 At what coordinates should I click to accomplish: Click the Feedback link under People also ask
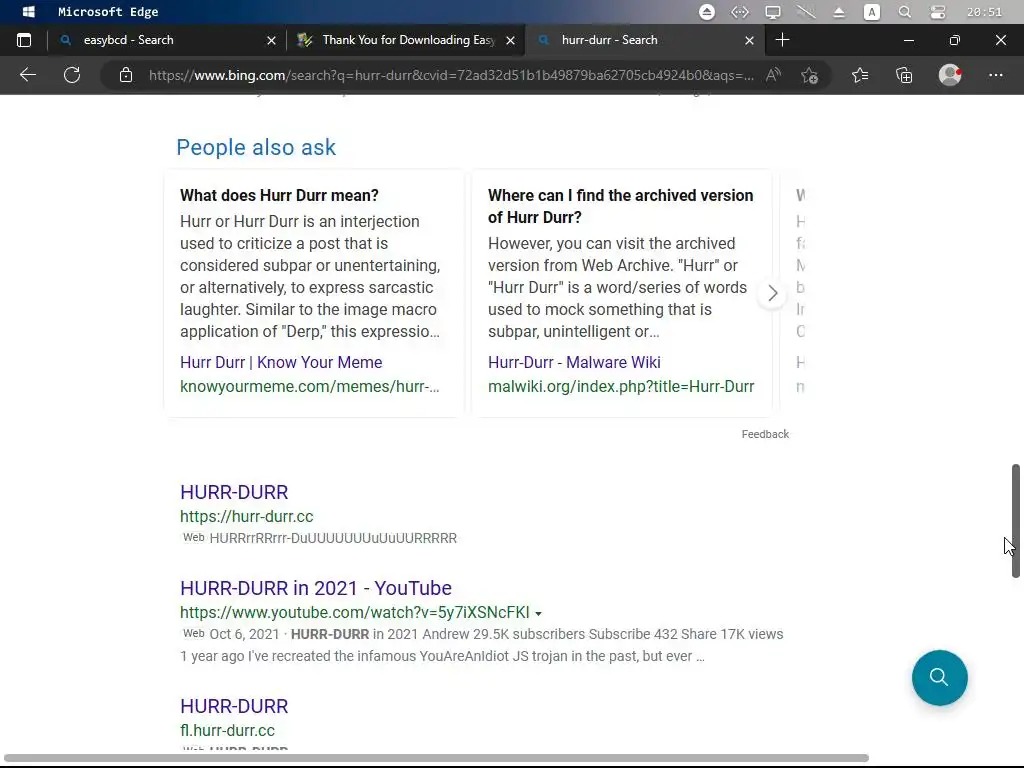click(765, 434)
